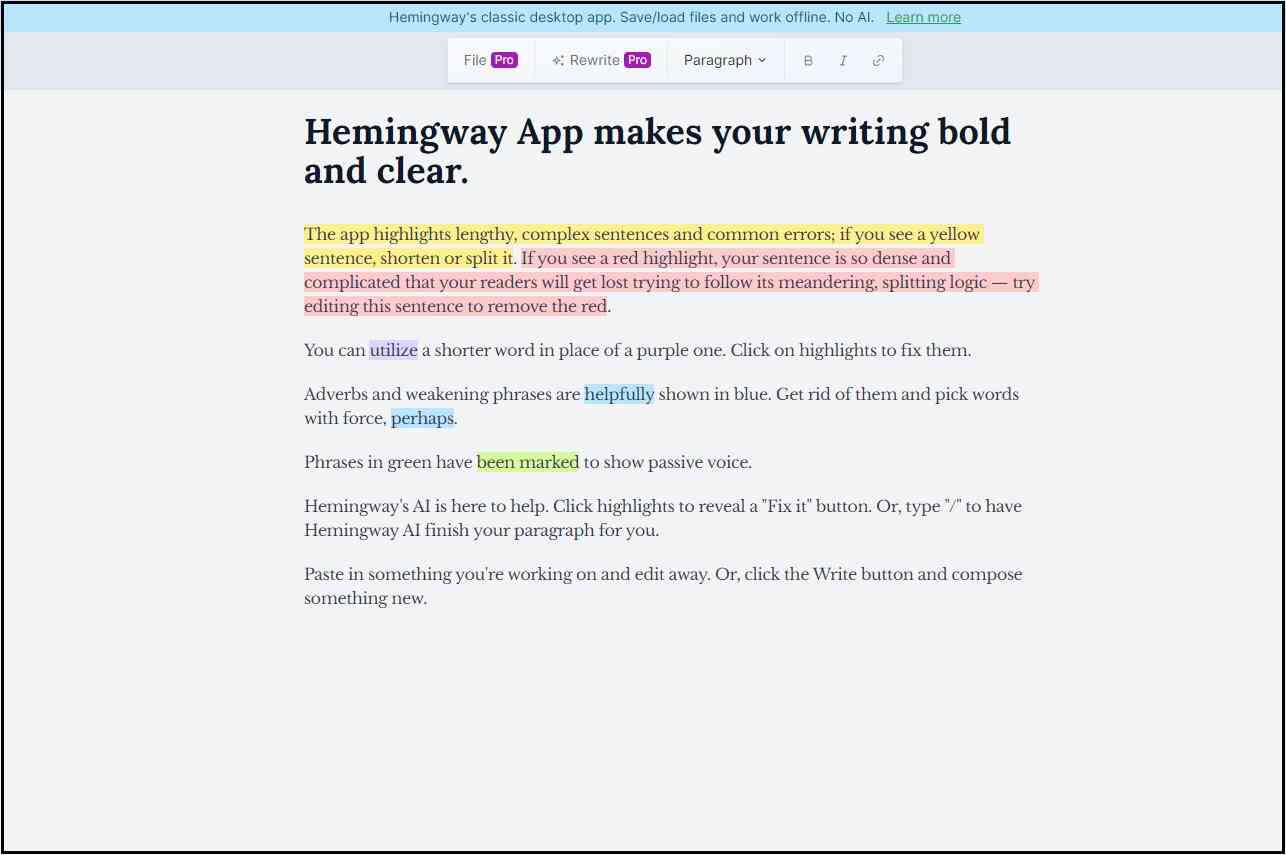Click the insert link icon

tap(878, 61)
